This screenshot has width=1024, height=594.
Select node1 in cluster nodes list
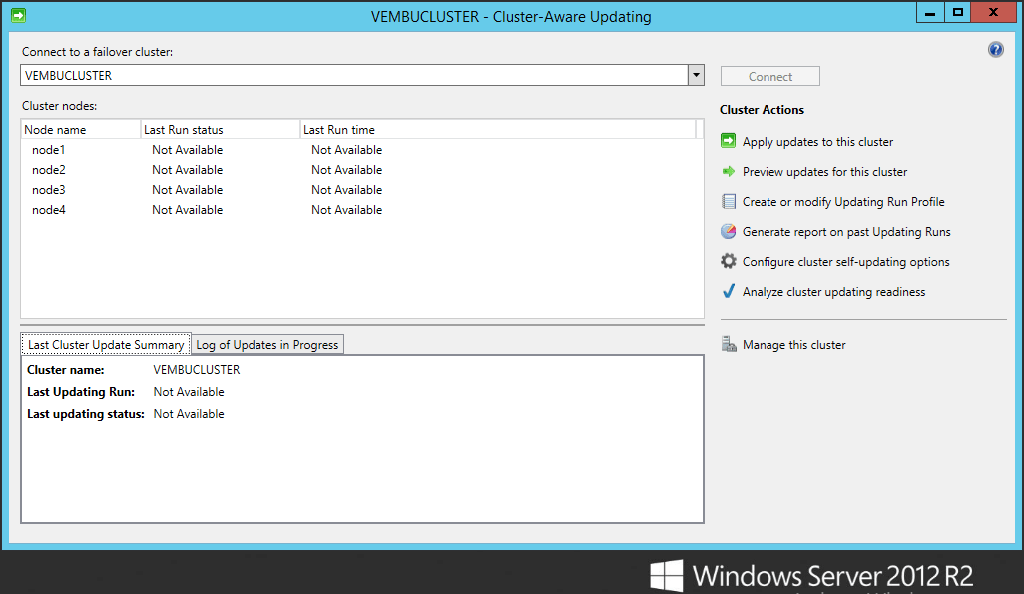[48, 149]
